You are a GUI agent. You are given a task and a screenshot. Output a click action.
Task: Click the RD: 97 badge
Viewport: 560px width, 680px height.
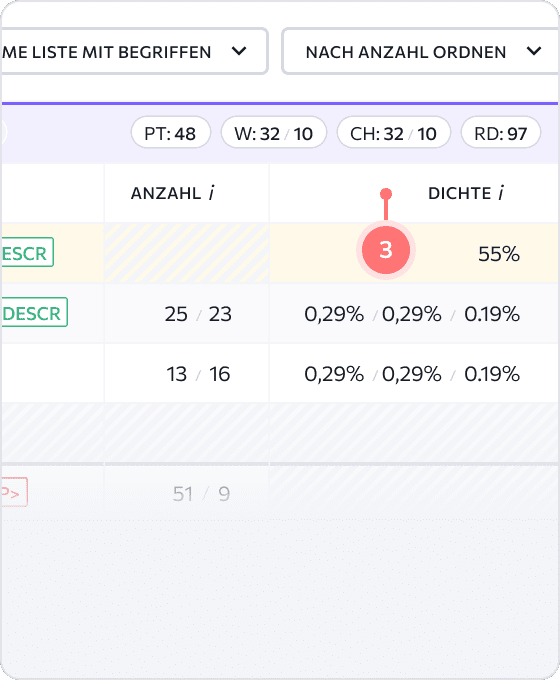click(501, 133)
